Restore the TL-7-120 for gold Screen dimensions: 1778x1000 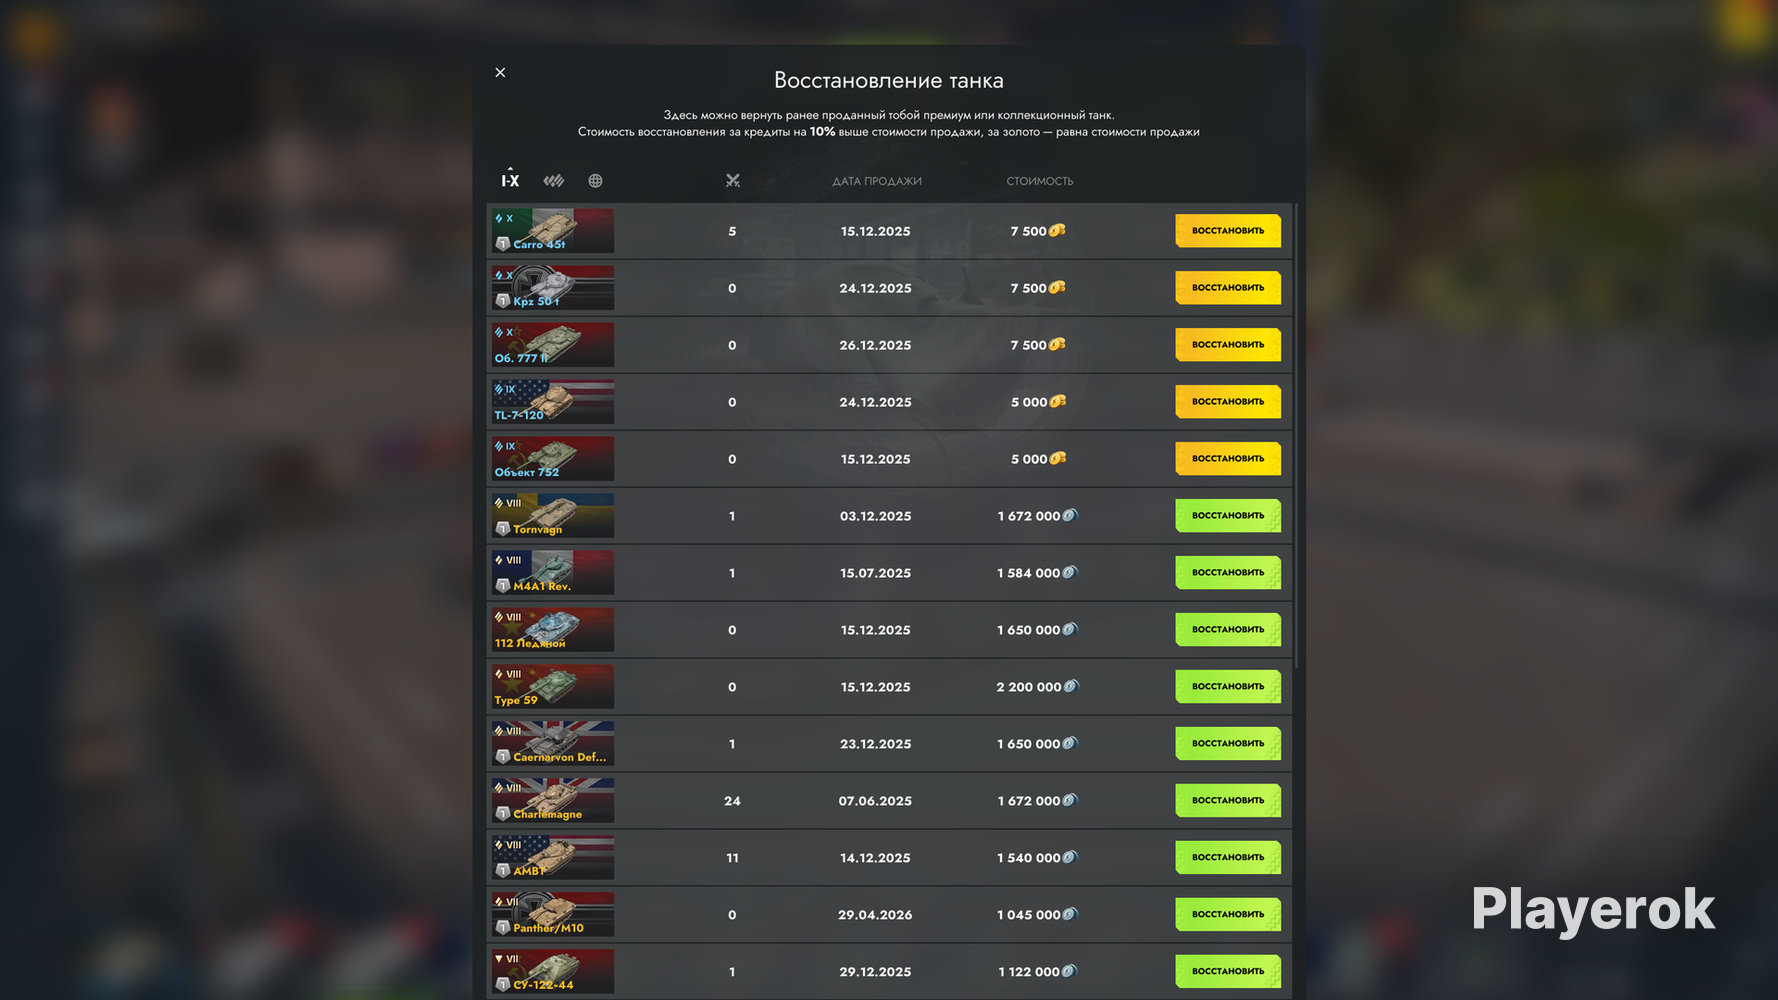click(1228, 402)
